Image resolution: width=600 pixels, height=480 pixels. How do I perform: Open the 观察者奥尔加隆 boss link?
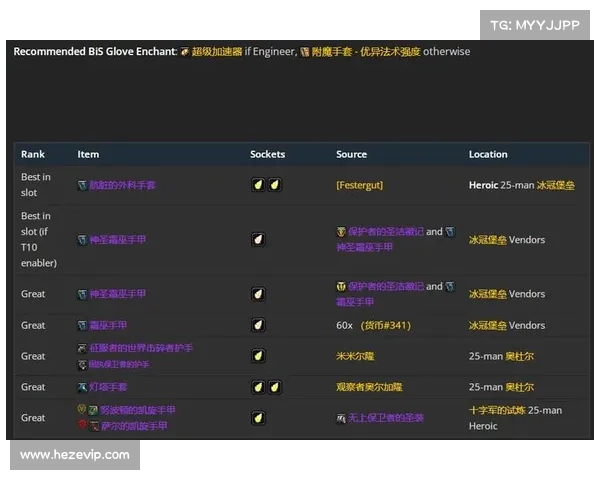(369, 387)
